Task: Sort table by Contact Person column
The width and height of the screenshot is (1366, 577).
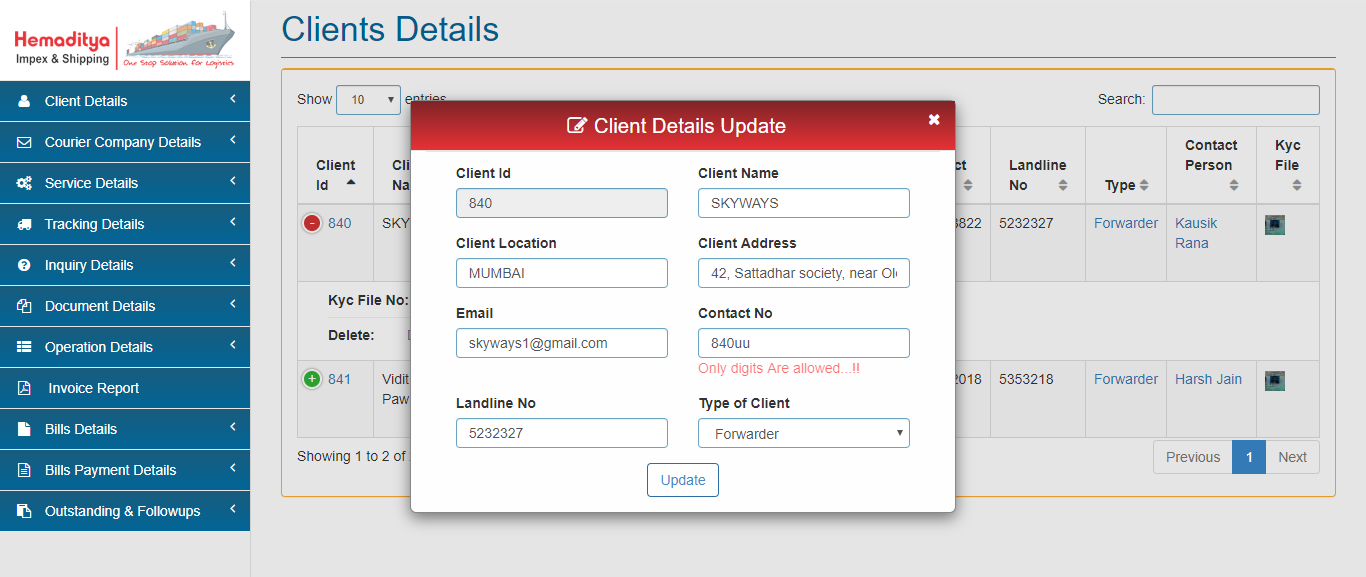Action: point(1210,166)
